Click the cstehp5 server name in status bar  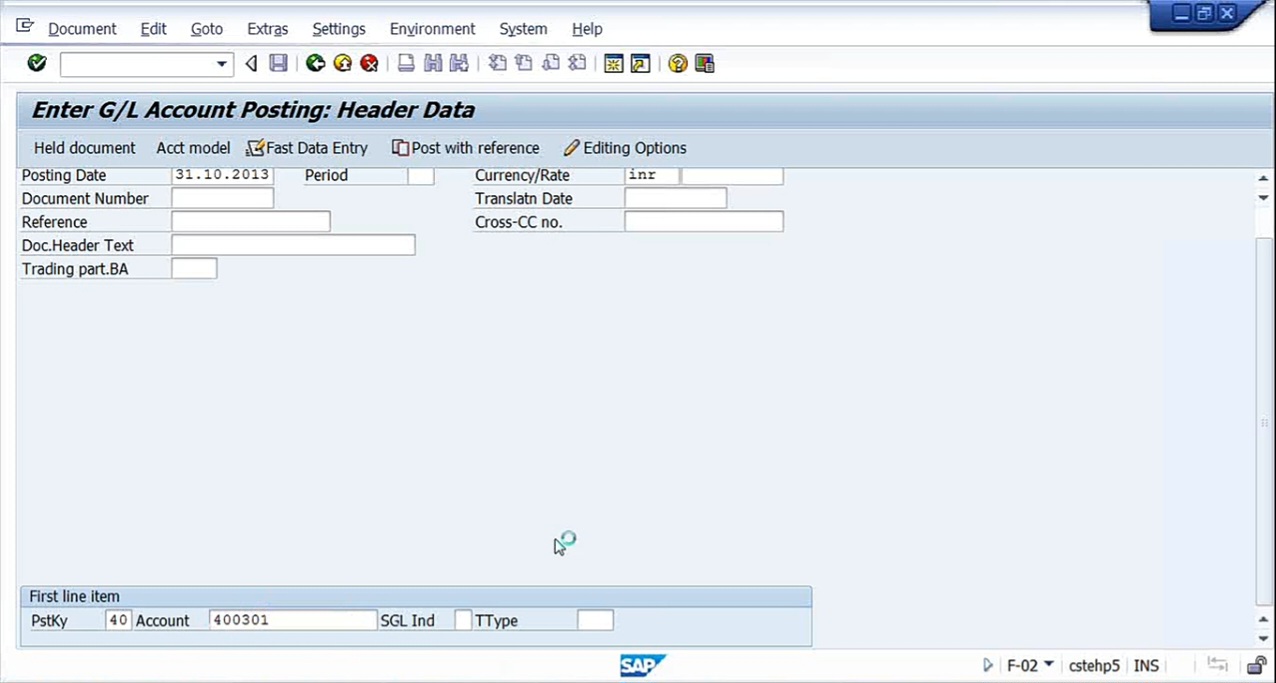1094,665
